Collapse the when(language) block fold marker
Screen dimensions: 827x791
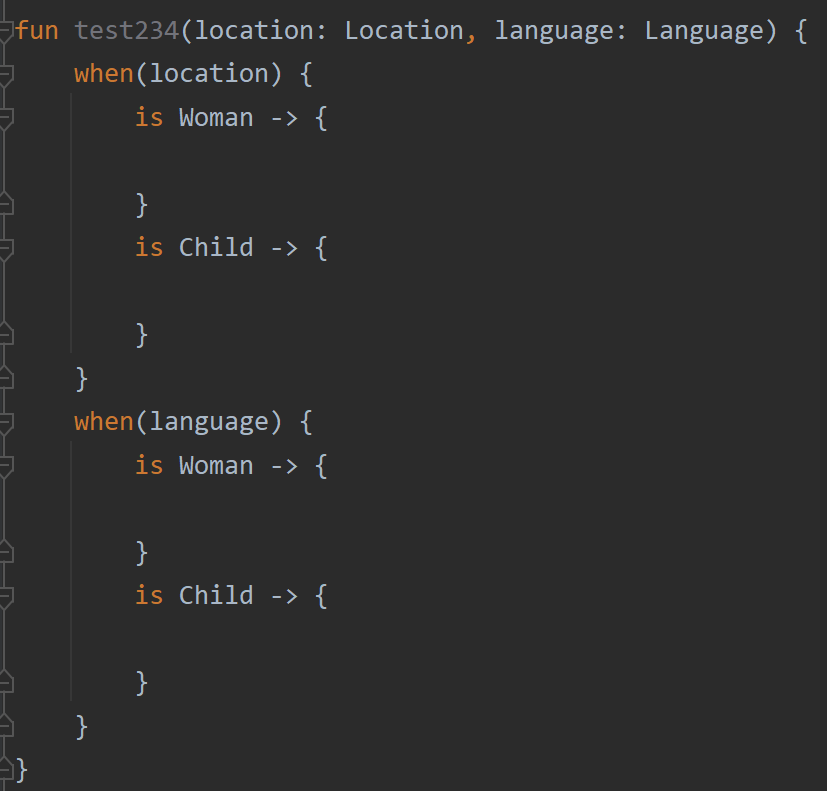(x=5, y=423)
